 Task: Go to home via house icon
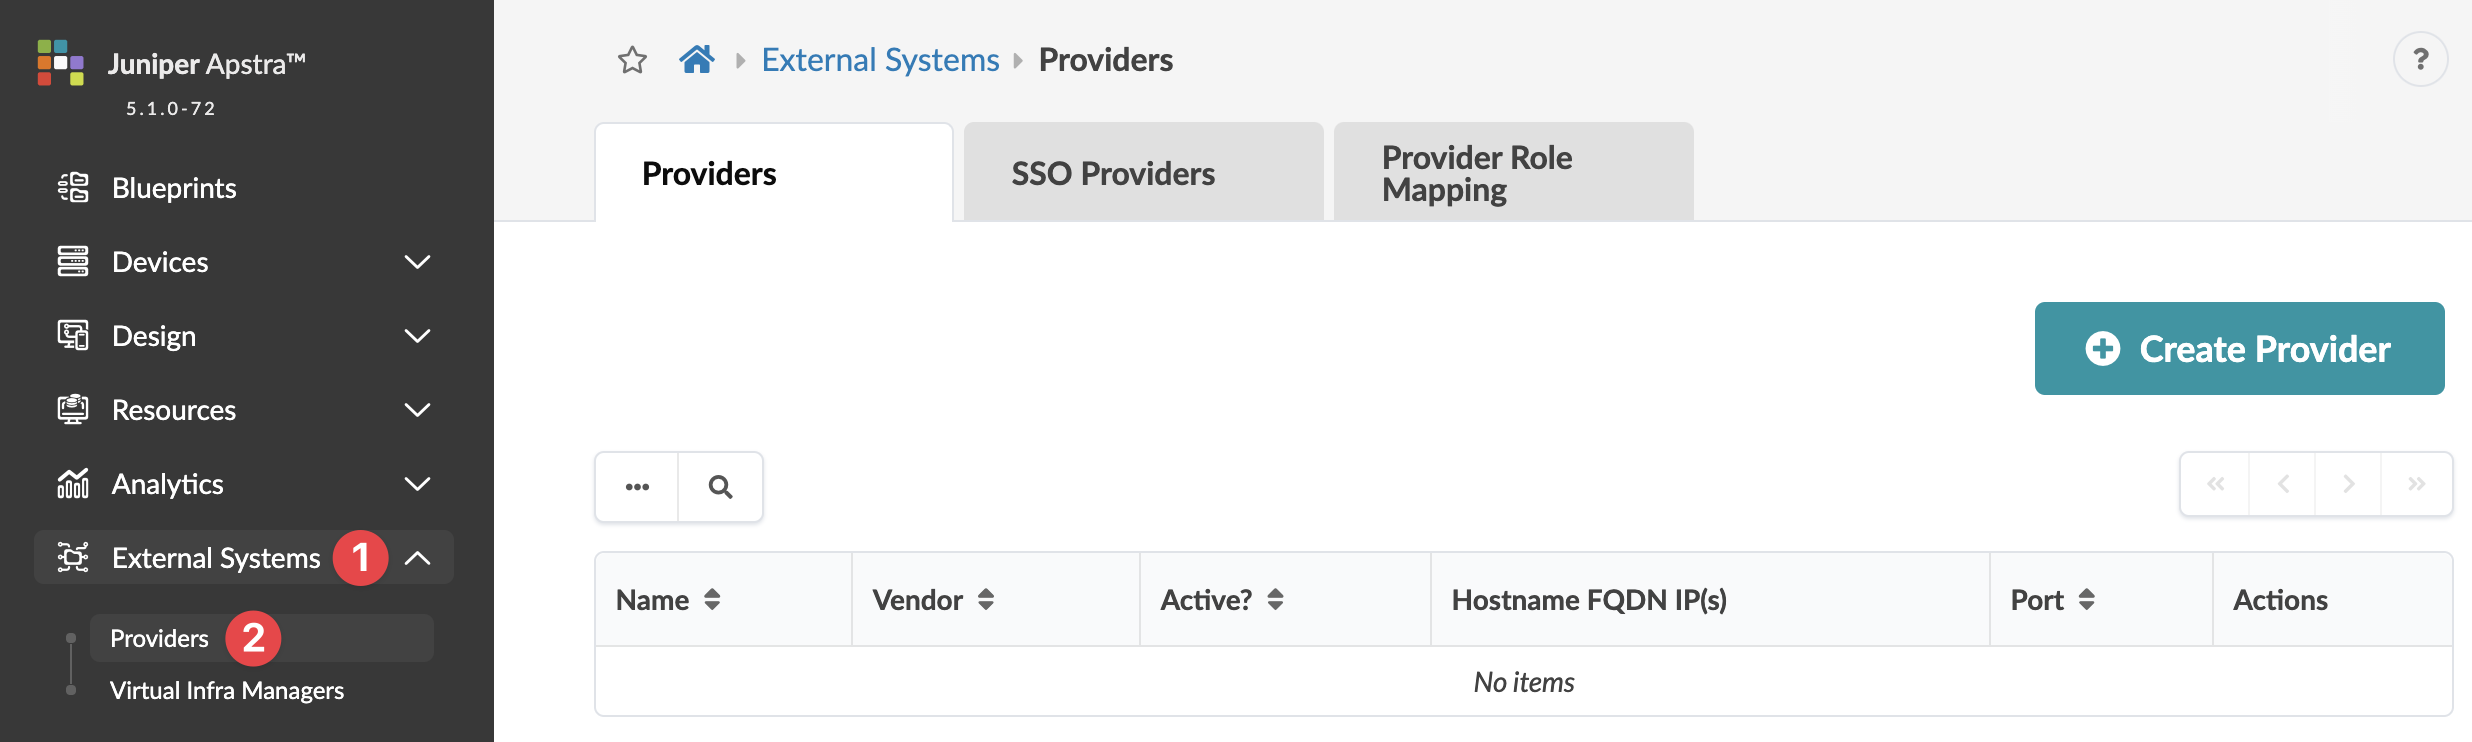click(696, 60)
